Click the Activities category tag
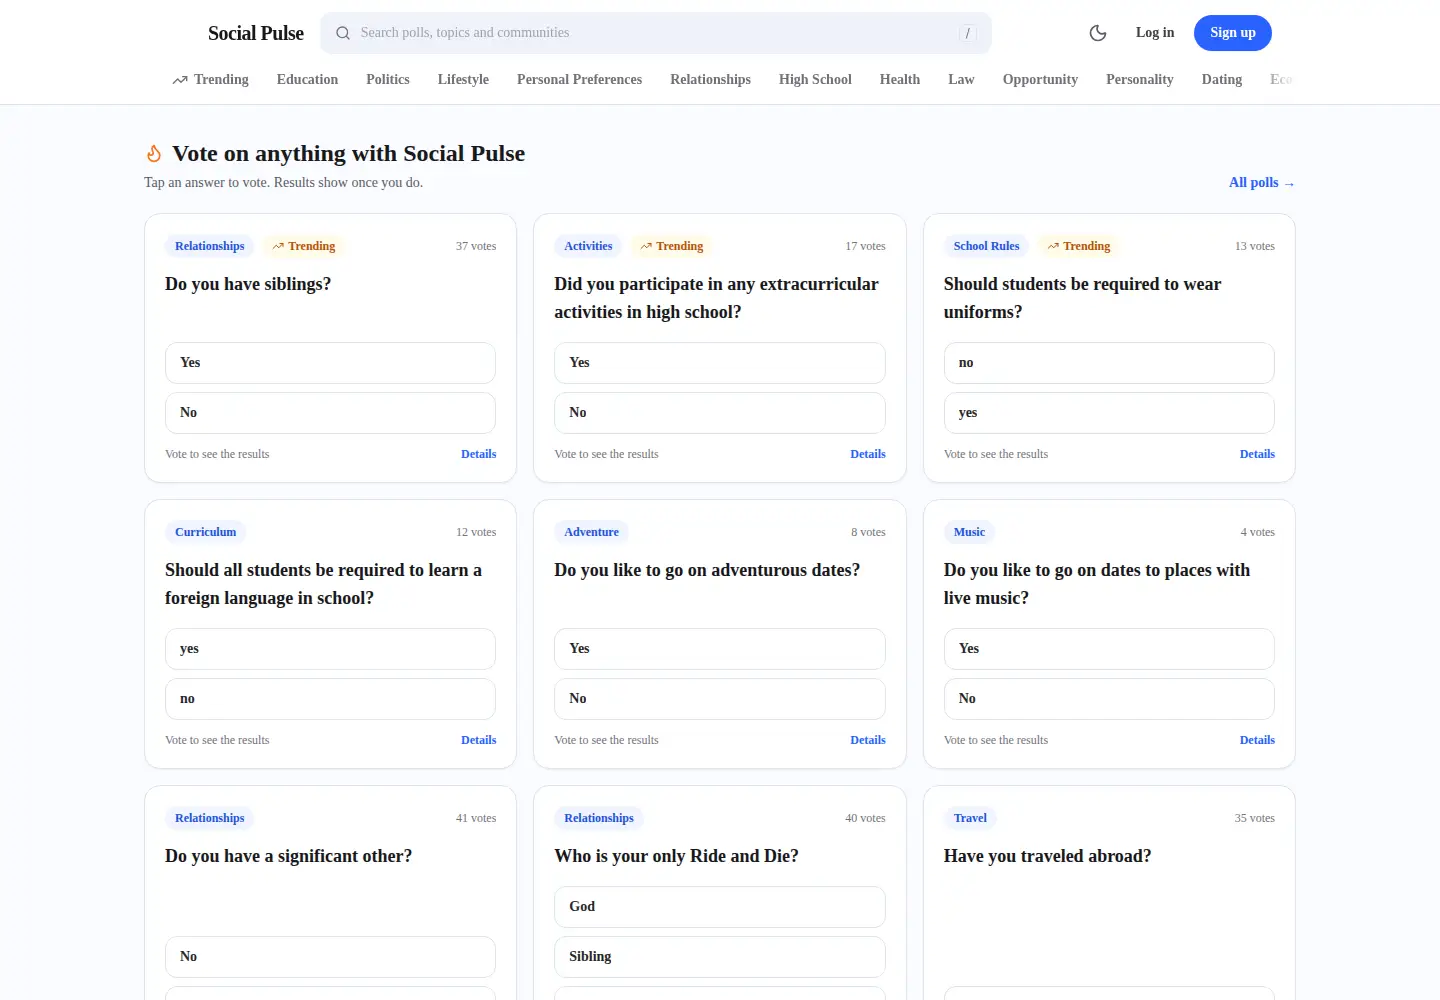Screen dimensions: 1440x1000 588,246
